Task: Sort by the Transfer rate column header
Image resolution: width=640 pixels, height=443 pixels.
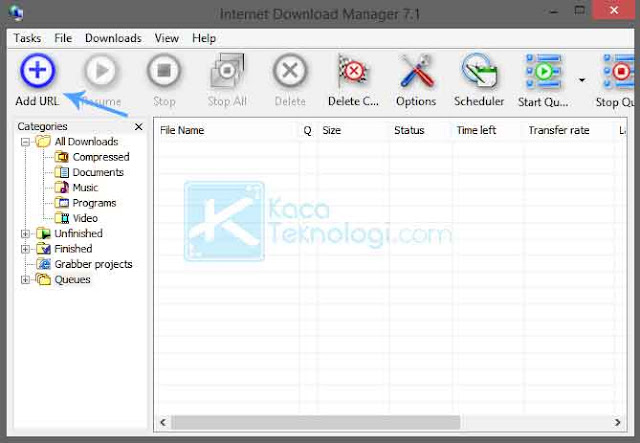Action: point(569,130)
